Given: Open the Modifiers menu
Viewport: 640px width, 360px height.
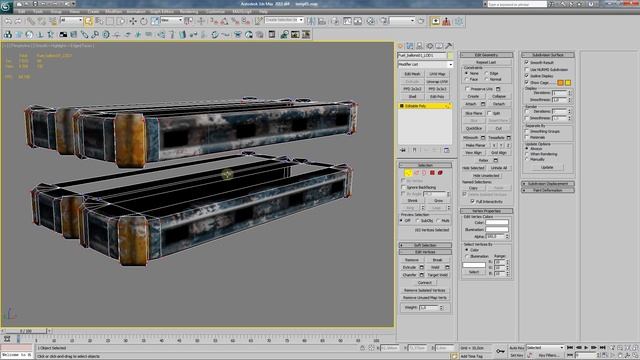Looking at the screenshot, I should tap(113, 11).
